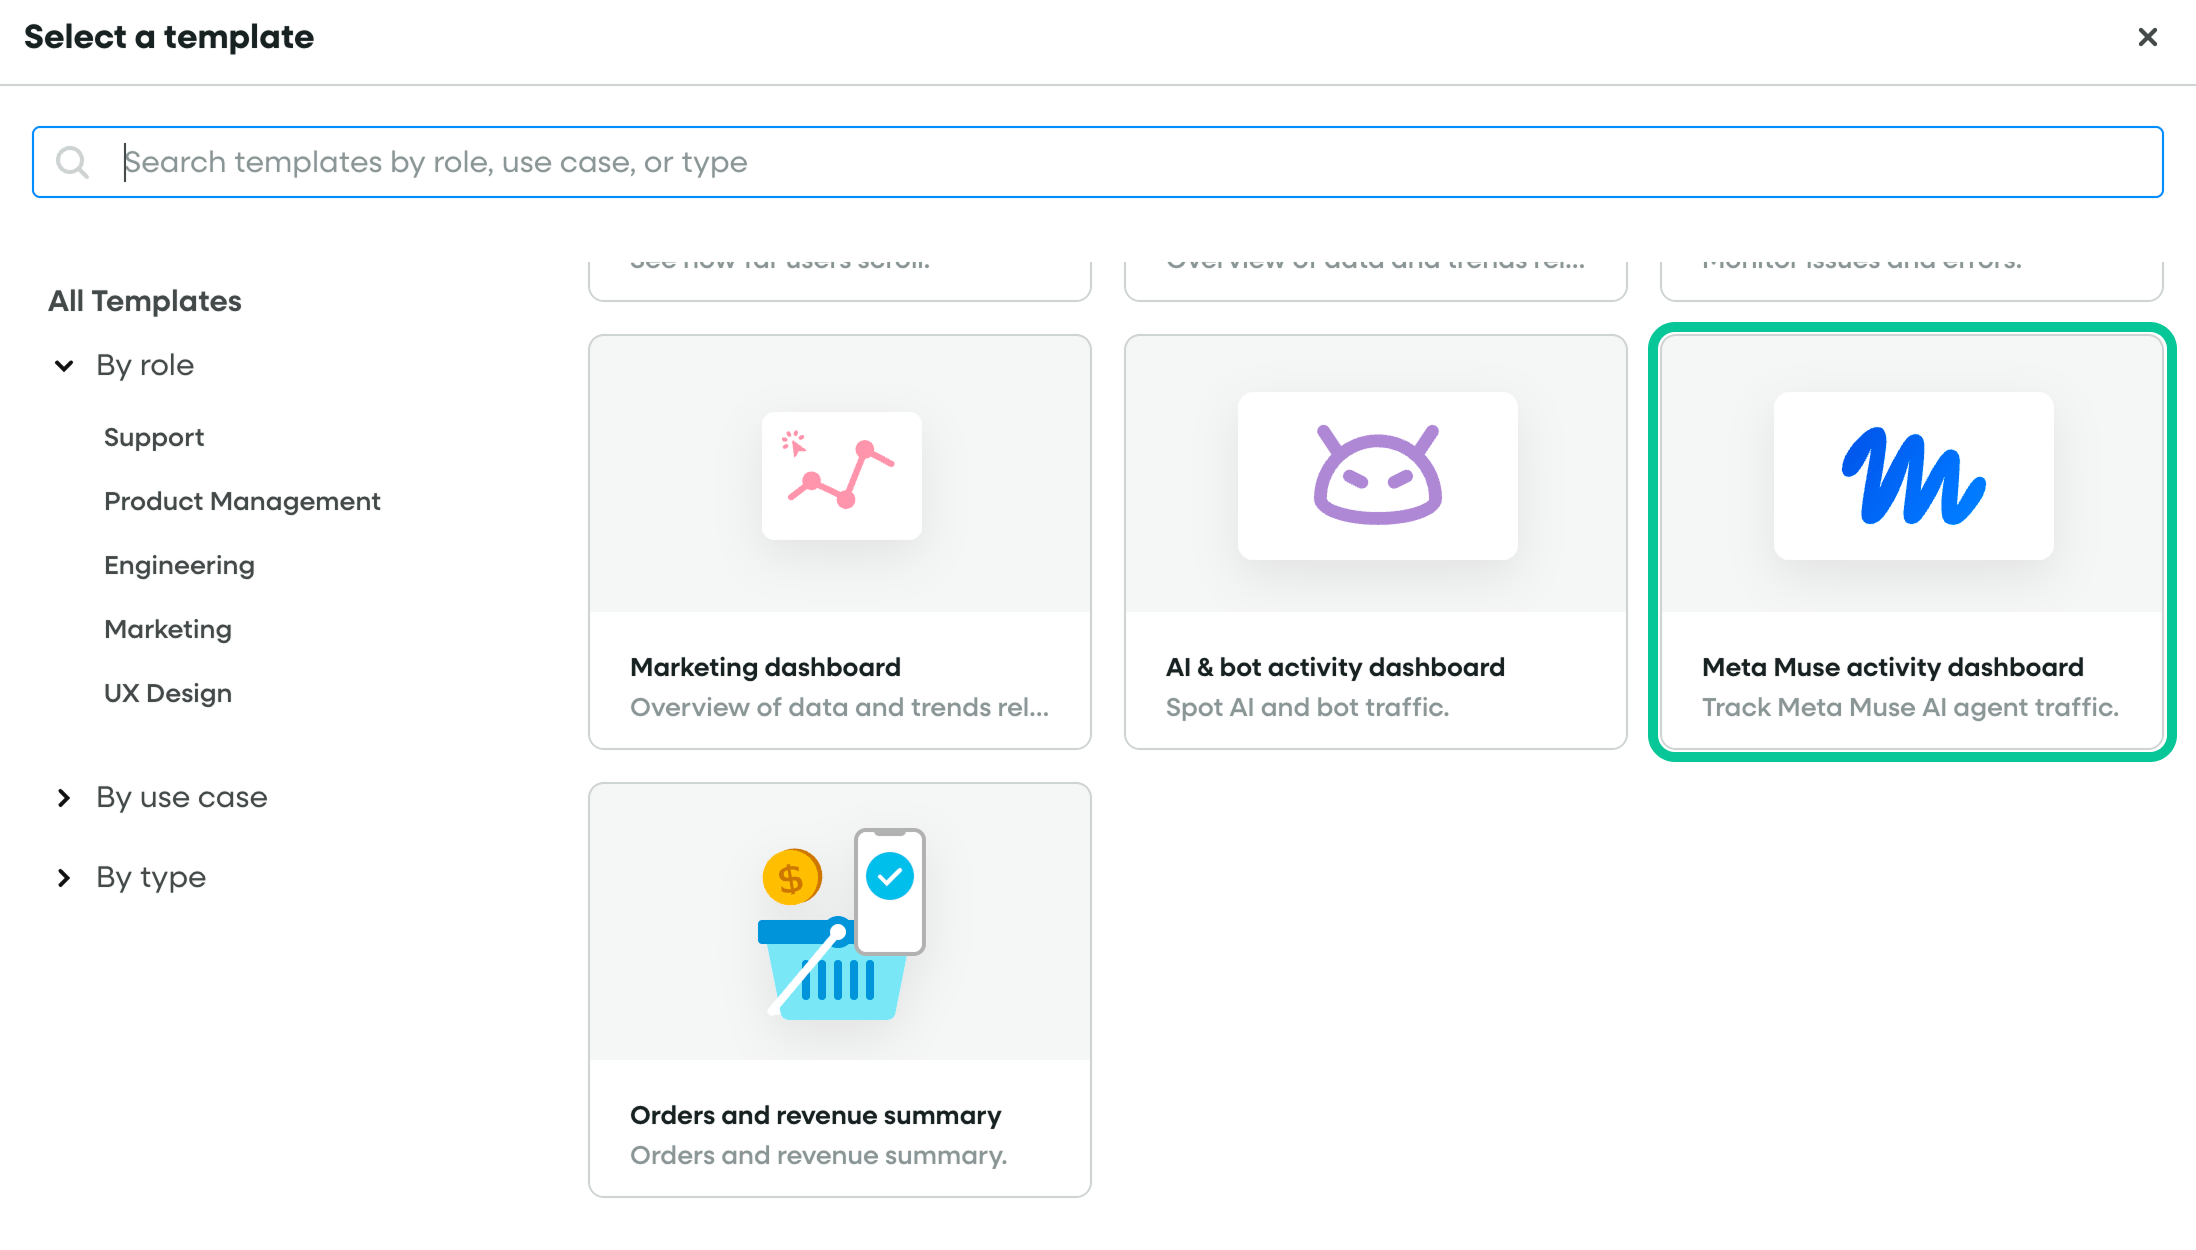This screenshot has width=2196, height=1250.
Task: Open the AI & bot activity dashboard title
Action: pyautogui.click(x=1335, y=667)
